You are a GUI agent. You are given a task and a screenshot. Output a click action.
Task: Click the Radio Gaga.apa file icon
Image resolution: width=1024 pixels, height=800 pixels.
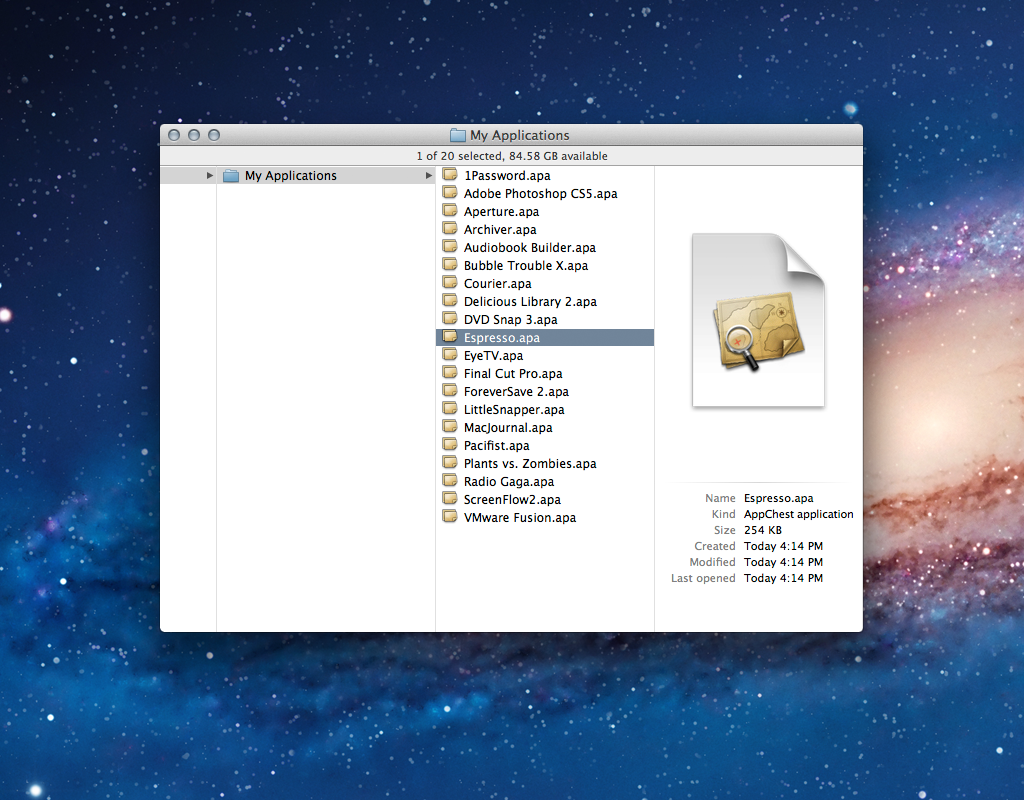point(450,480)
